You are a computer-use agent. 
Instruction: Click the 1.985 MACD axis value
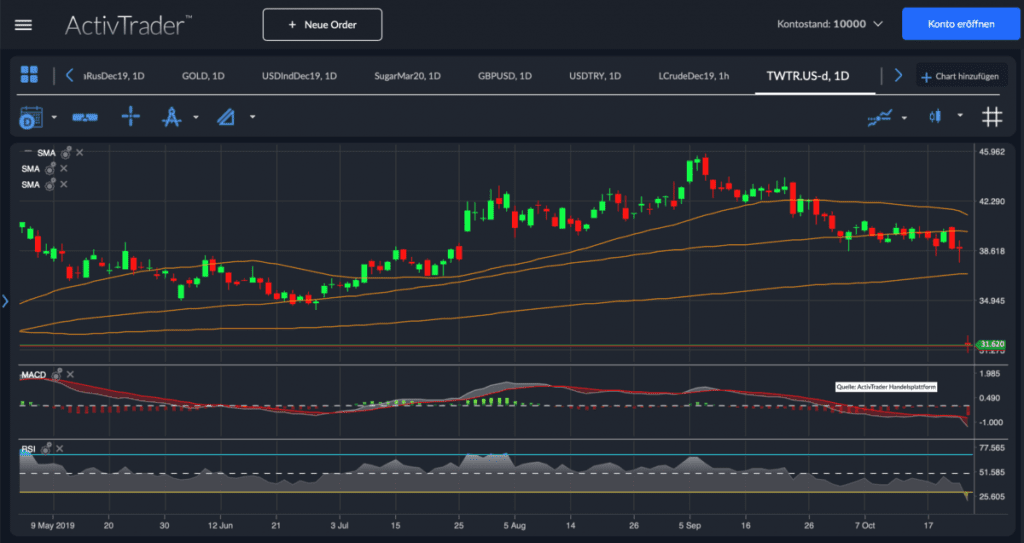coord(992,373)
